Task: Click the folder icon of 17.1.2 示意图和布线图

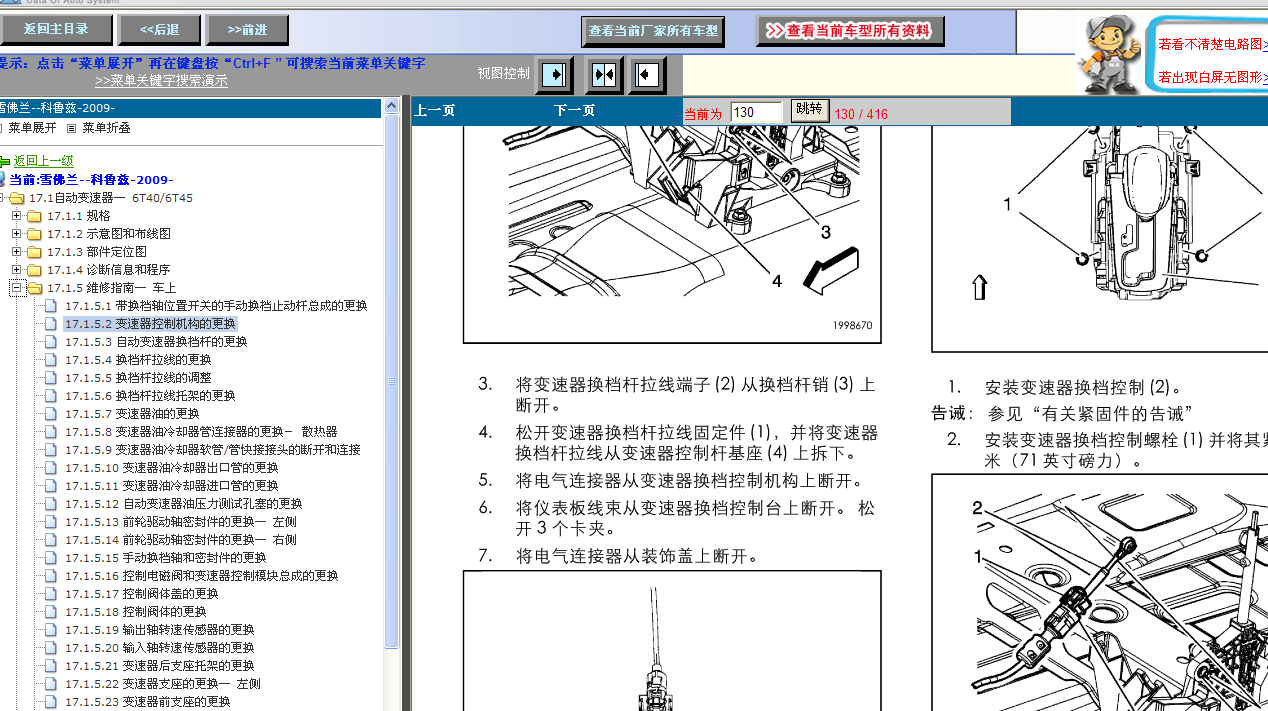Action: coord(34,234)
